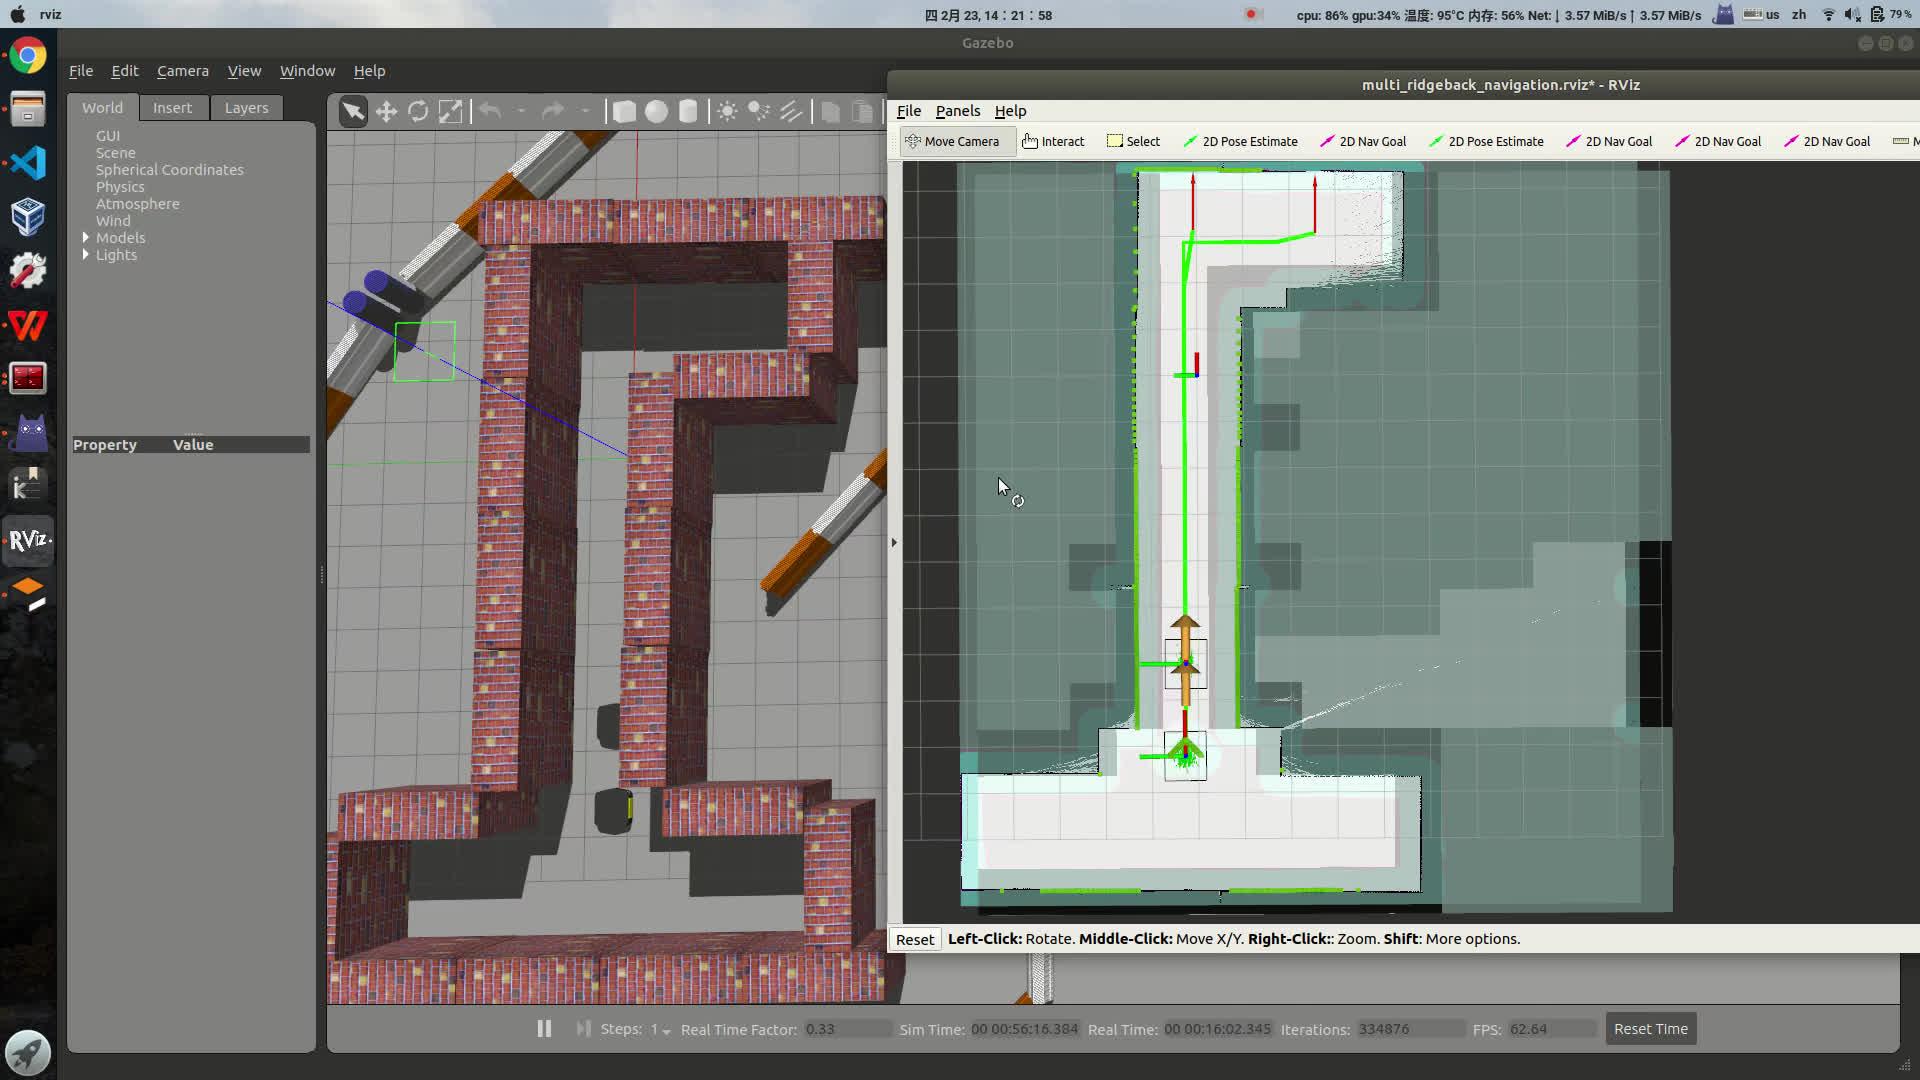The image size is (1920, 1080).
Task: Insert a cylinder into the scene
Action: (688, 111)
